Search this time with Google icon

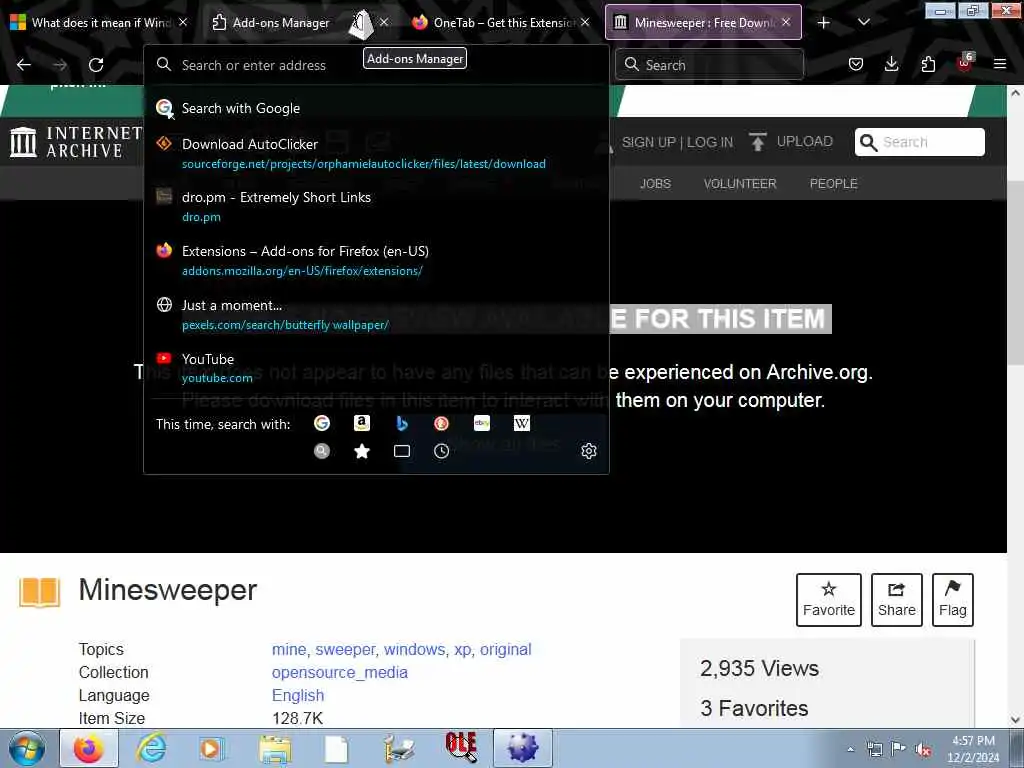[322, 423]
